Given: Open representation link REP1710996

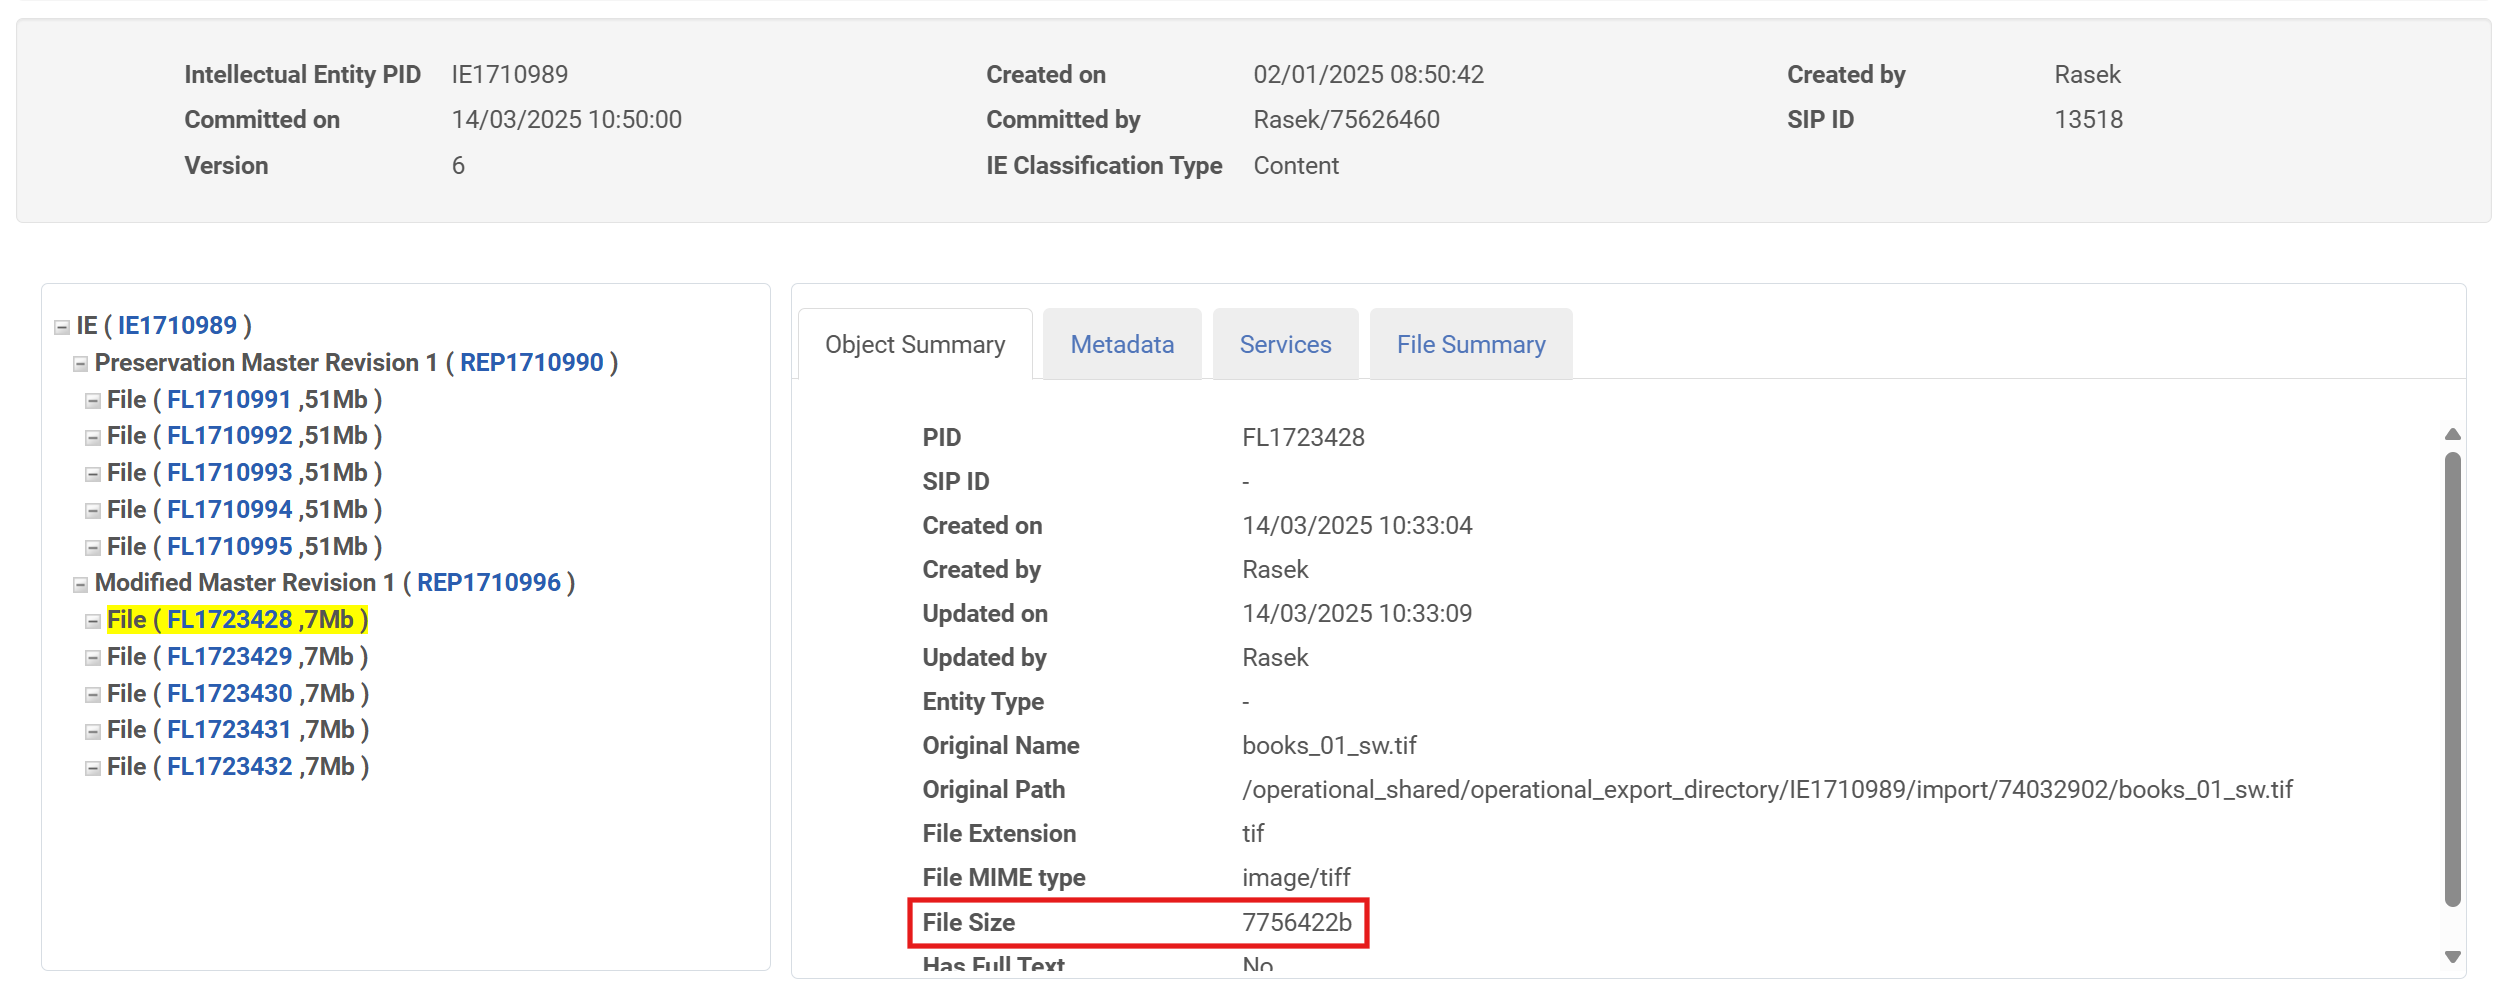Looking at the screenshot, I should [488, 583].
